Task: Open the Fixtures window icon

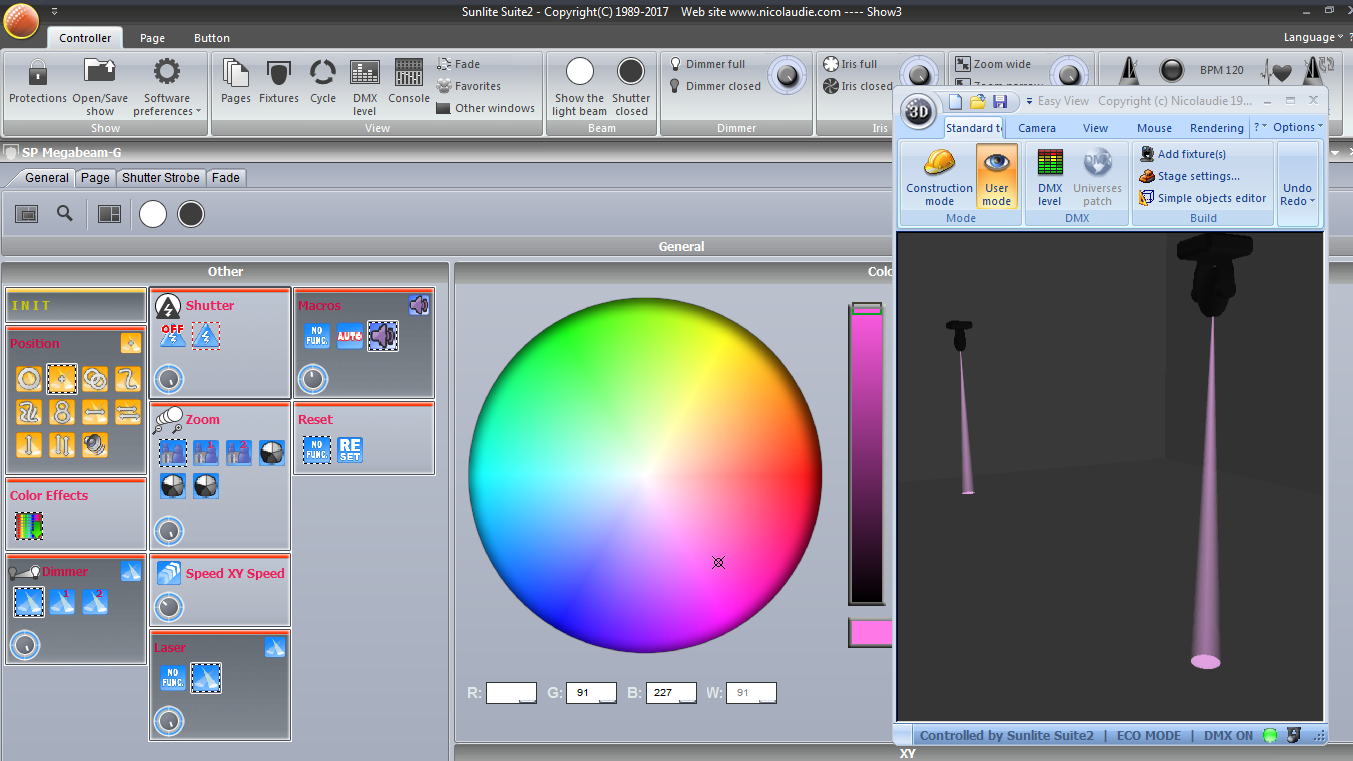Action: click(x=279, y=74)
